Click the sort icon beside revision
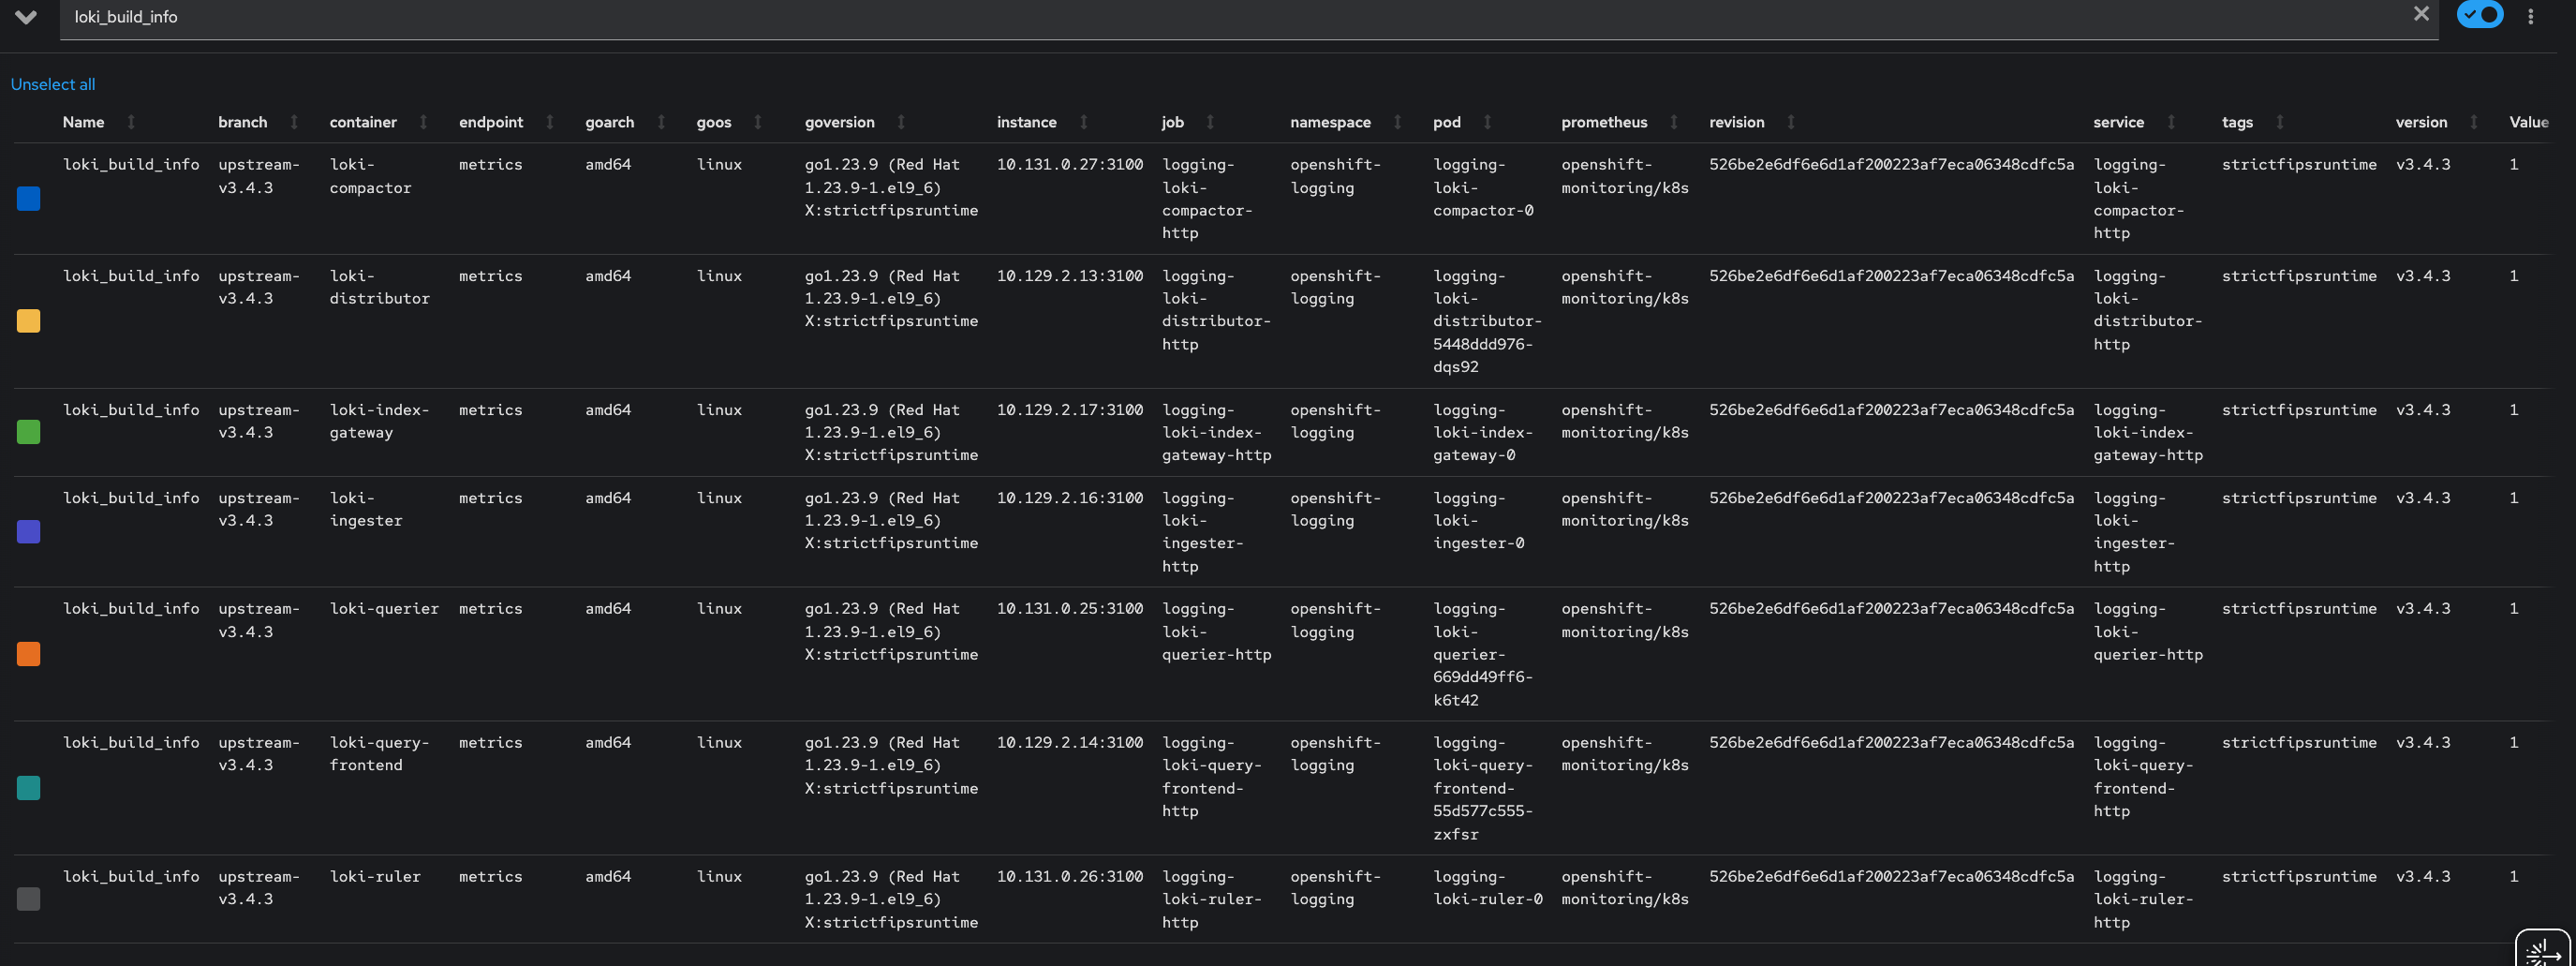This screenshot has height=966, width=2576. [x=1790, y=122]
